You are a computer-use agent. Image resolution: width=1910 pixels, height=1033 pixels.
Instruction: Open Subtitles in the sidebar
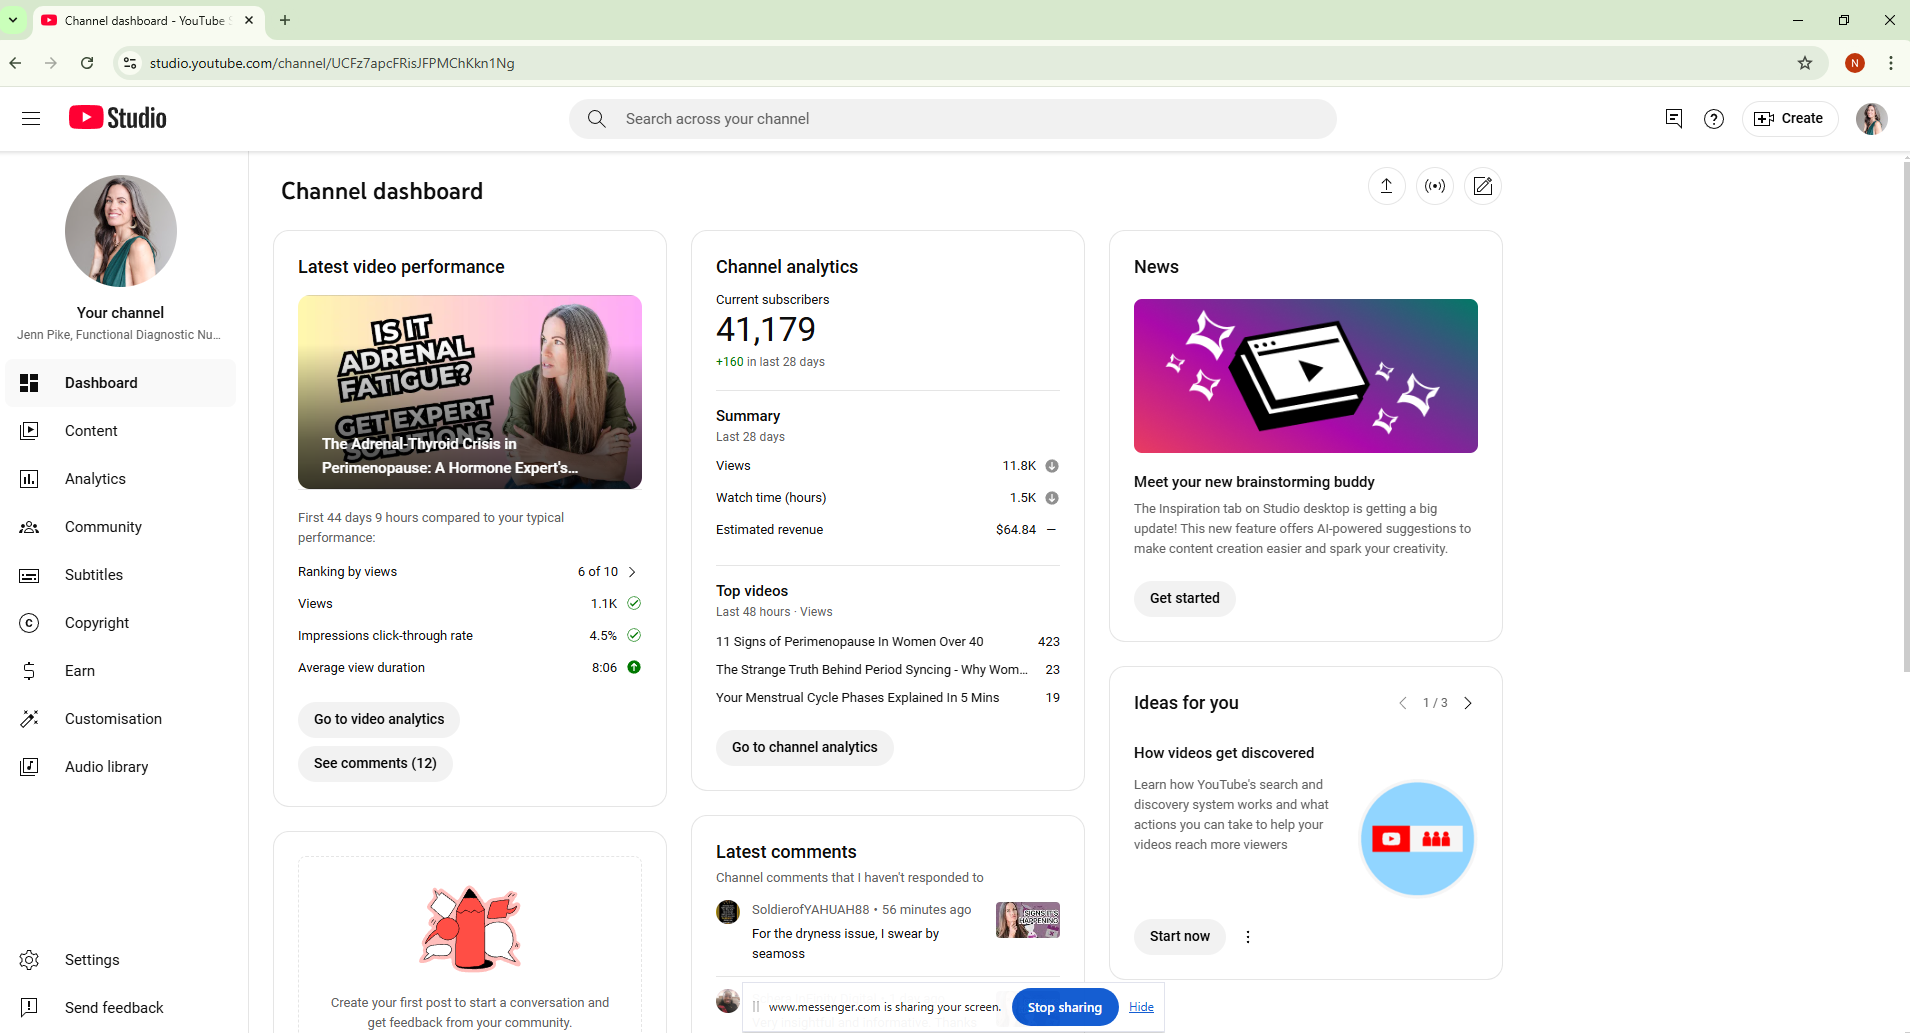(x=121, y=575)
